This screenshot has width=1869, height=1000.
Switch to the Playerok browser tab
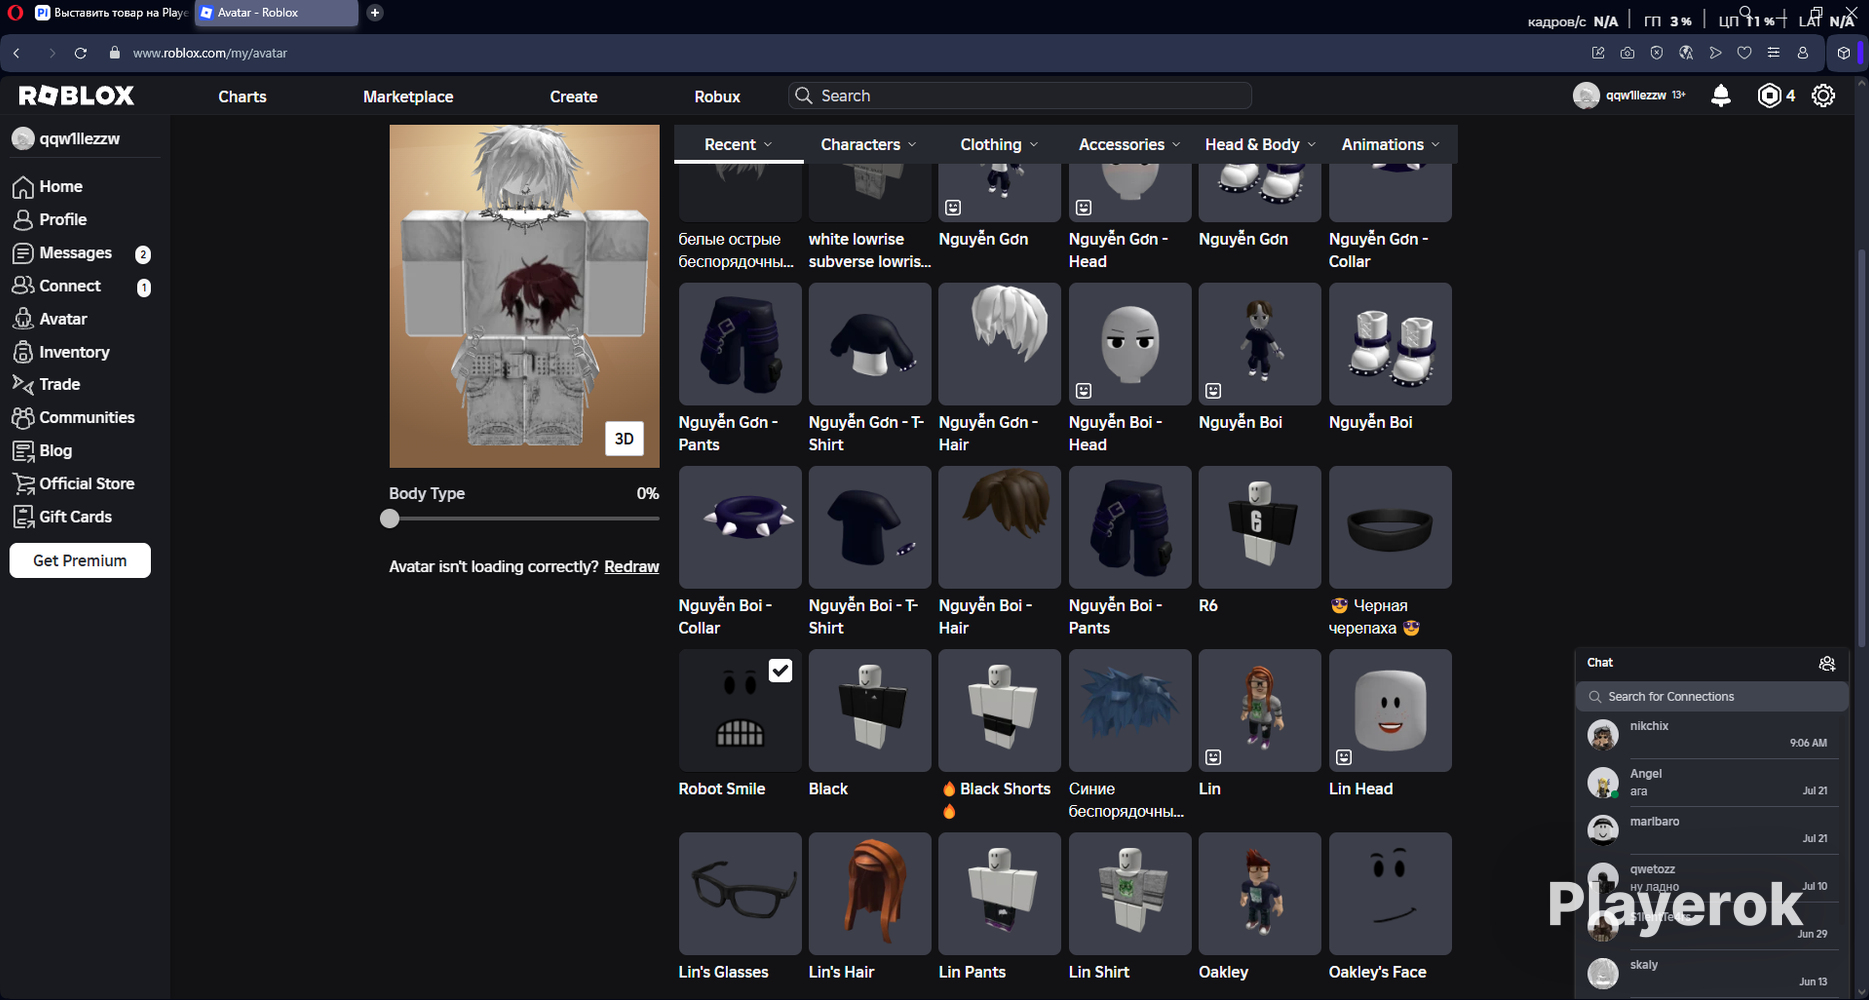tap(110, 13)
